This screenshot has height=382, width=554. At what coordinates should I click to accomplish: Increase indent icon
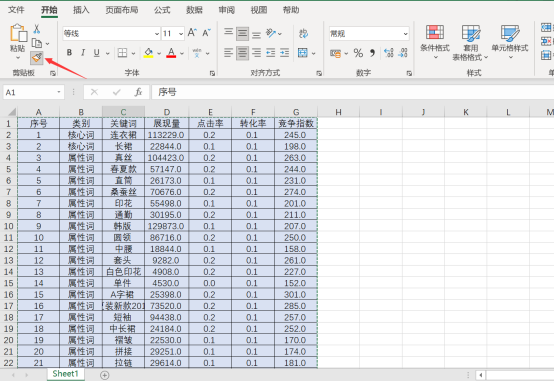point(284,53)
